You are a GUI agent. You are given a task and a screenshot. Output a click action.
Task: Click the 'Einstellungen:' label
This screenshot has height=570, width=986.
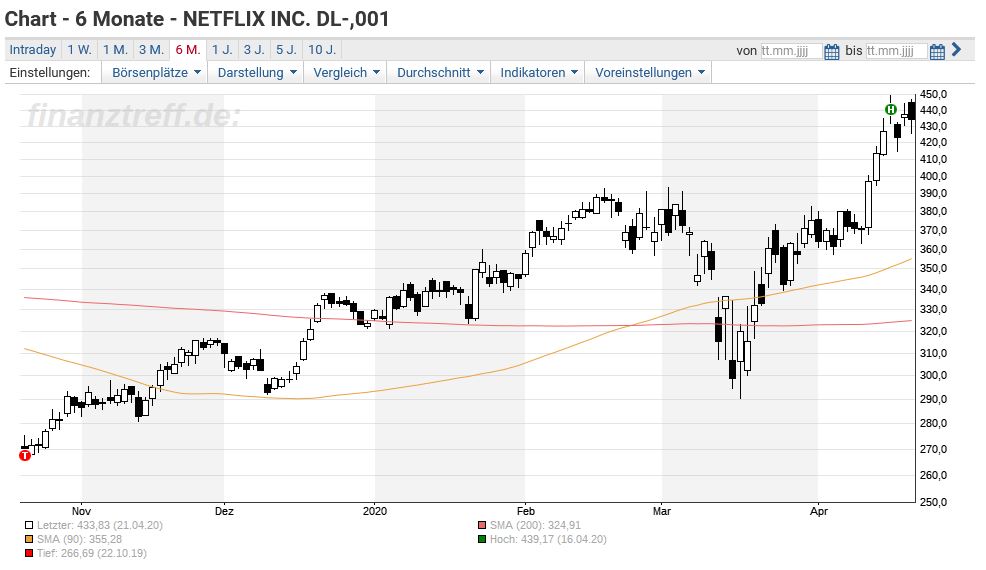coord(50,72)
